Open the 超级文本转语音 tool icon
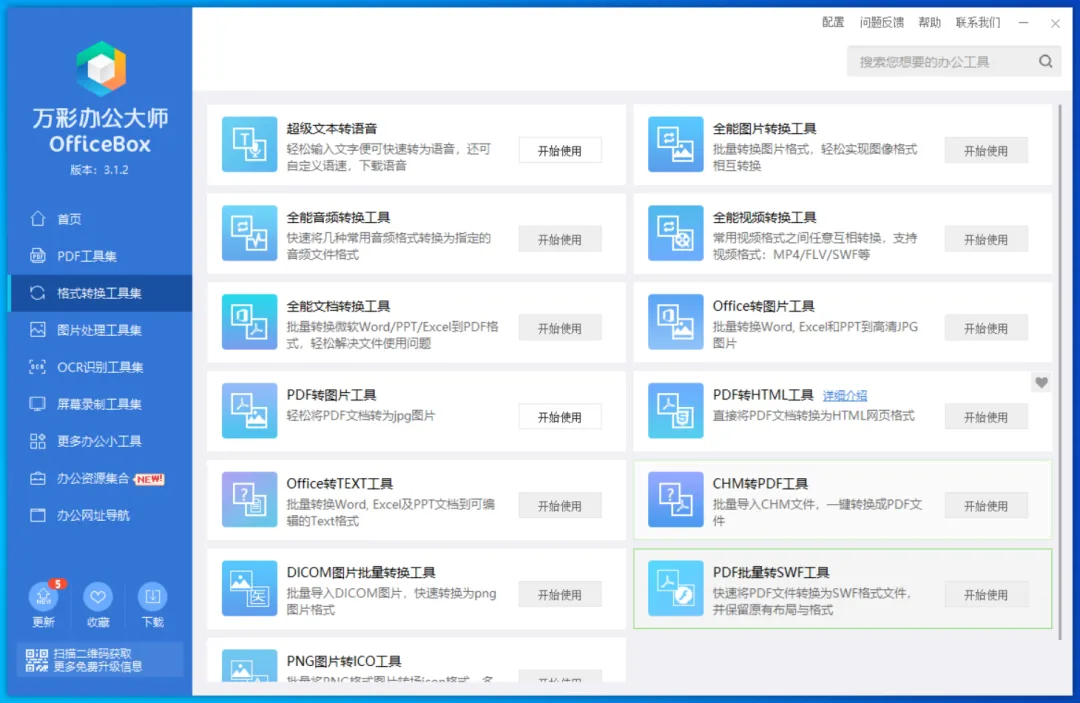This screenshot has width=1080, height=703. [249, 144]
